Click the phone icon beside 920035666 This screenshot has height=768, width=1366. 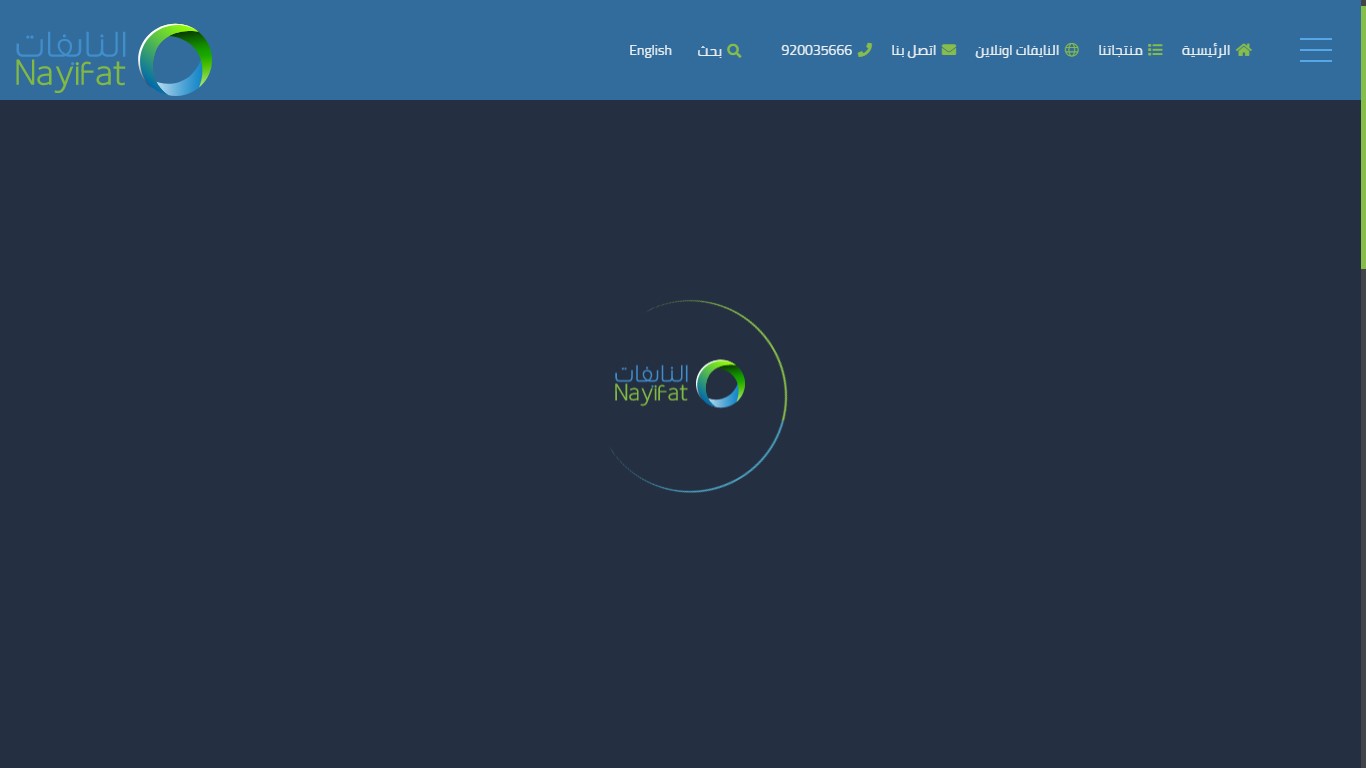click(864, 50)
